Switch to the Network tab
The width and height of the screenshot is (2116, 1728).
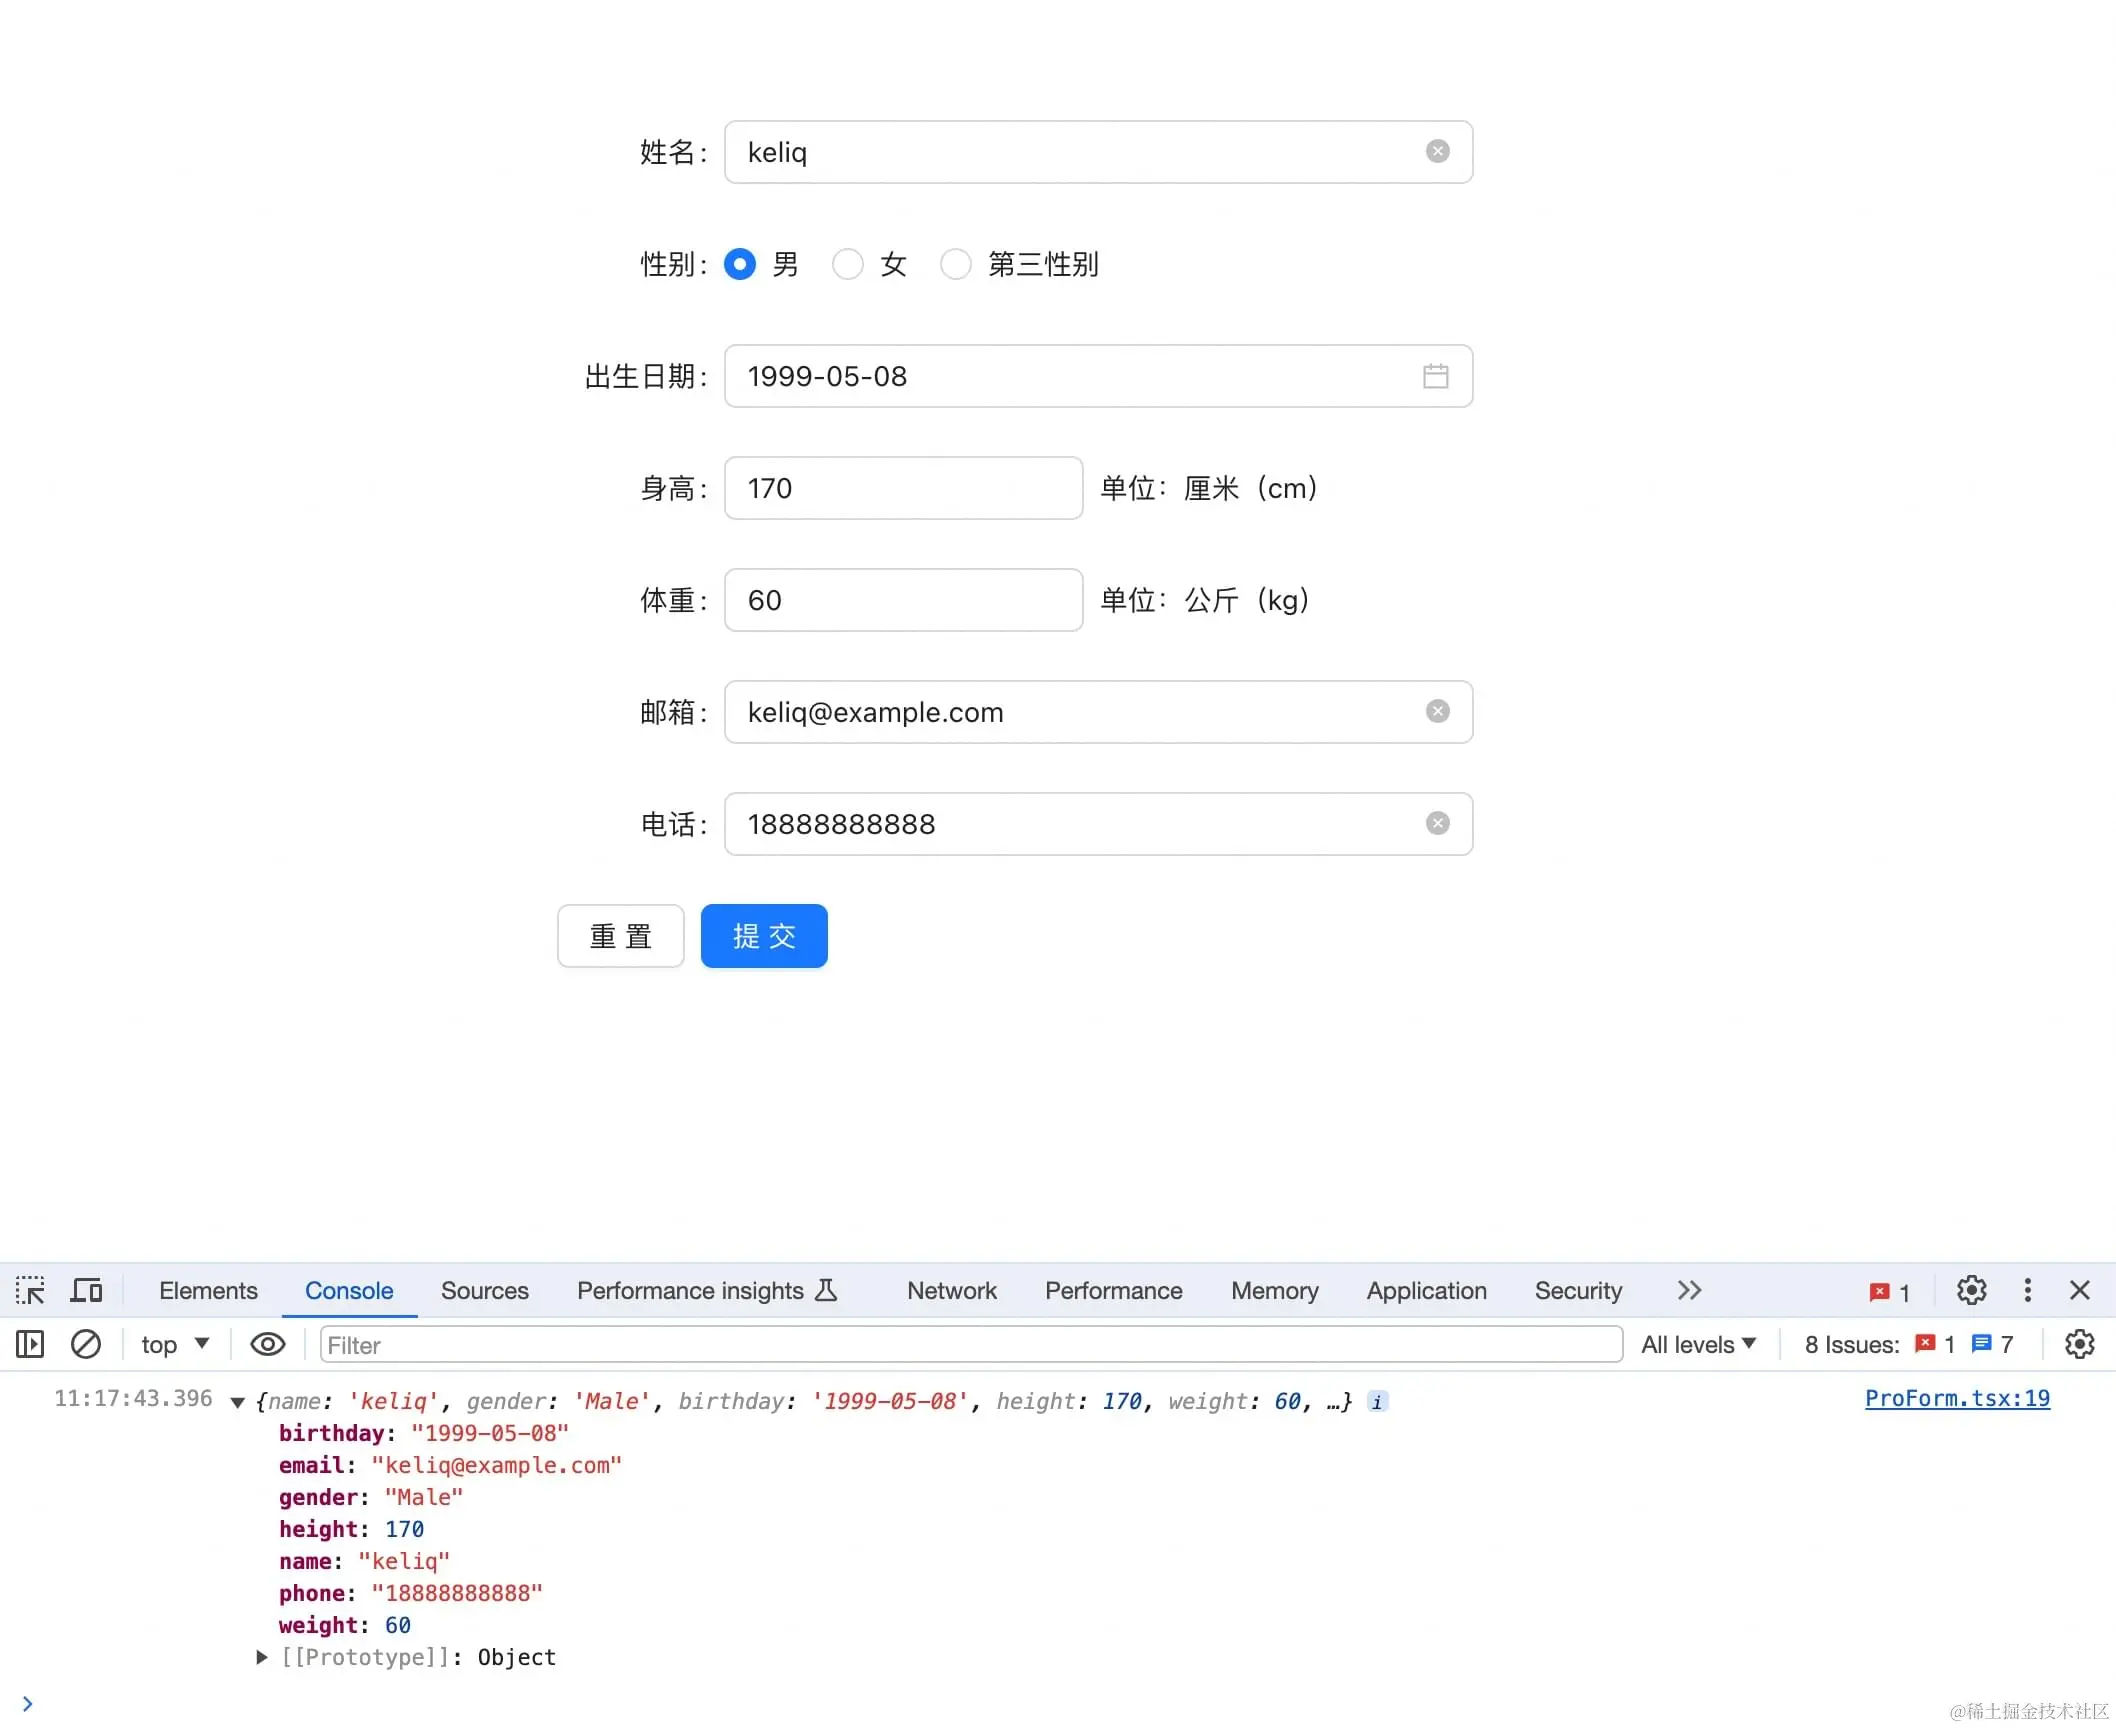(951, 1290)
